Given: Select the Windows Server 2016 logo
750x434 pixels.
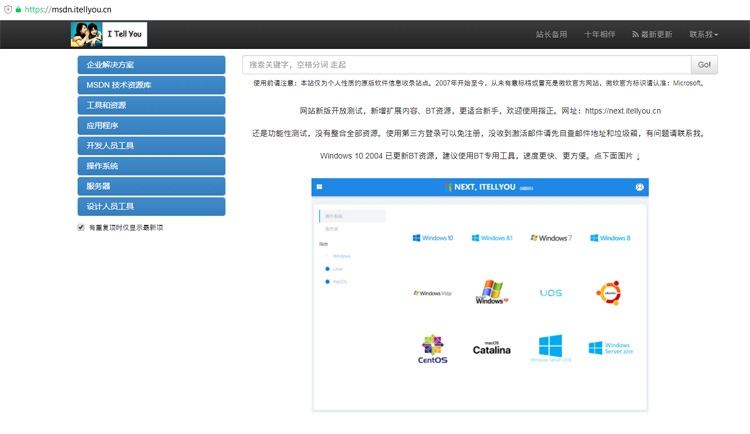Looking at the screenshot, I should pos(551,348).
